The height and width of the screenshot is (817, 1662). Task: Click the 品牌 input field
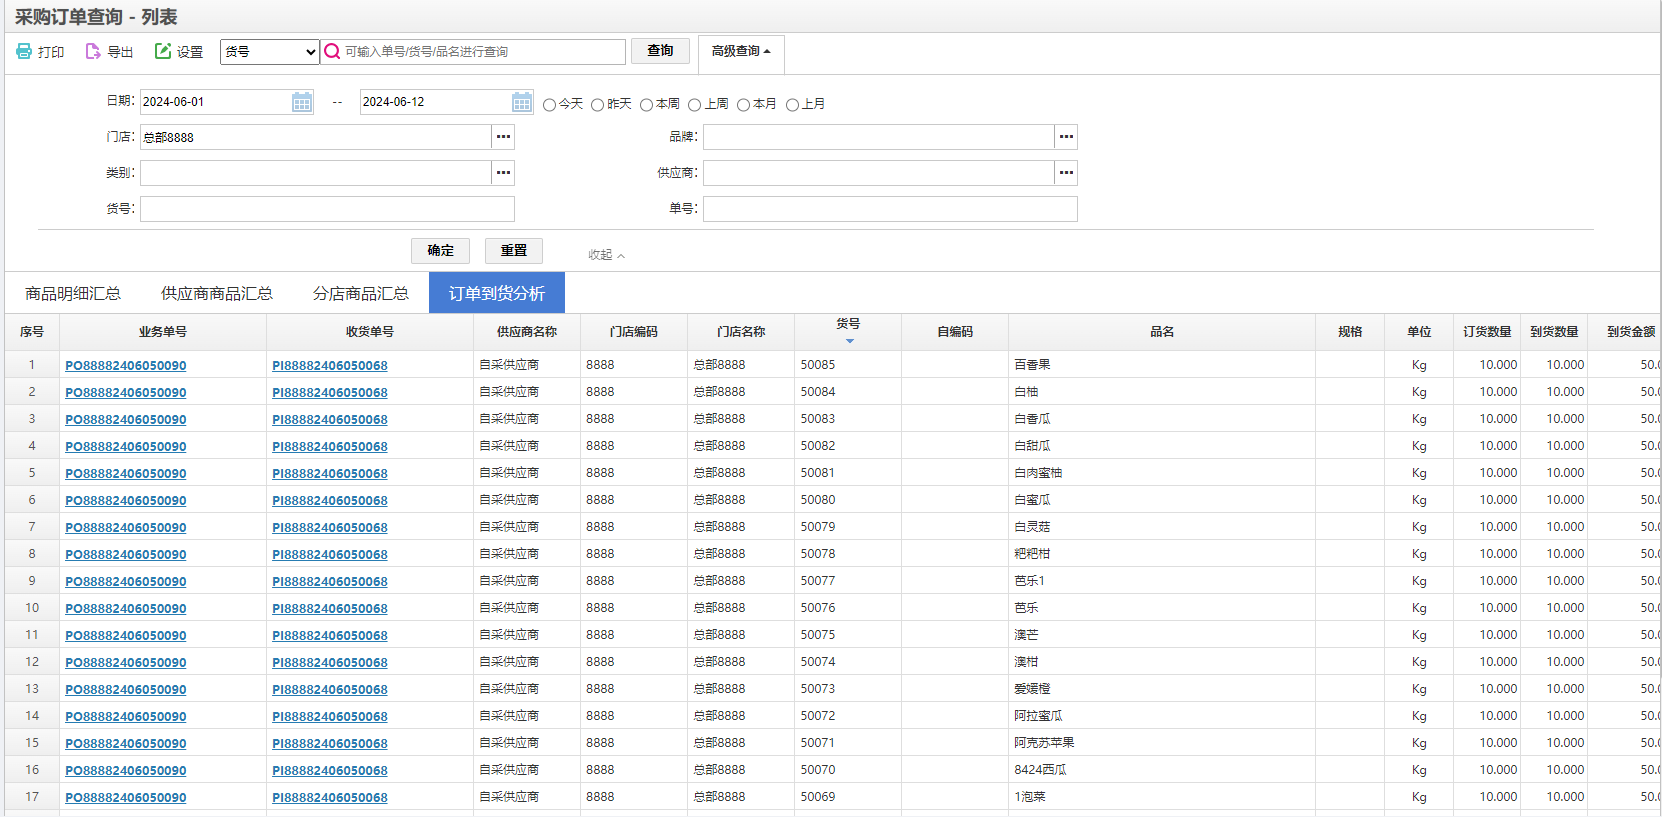[x=879, y=137]
